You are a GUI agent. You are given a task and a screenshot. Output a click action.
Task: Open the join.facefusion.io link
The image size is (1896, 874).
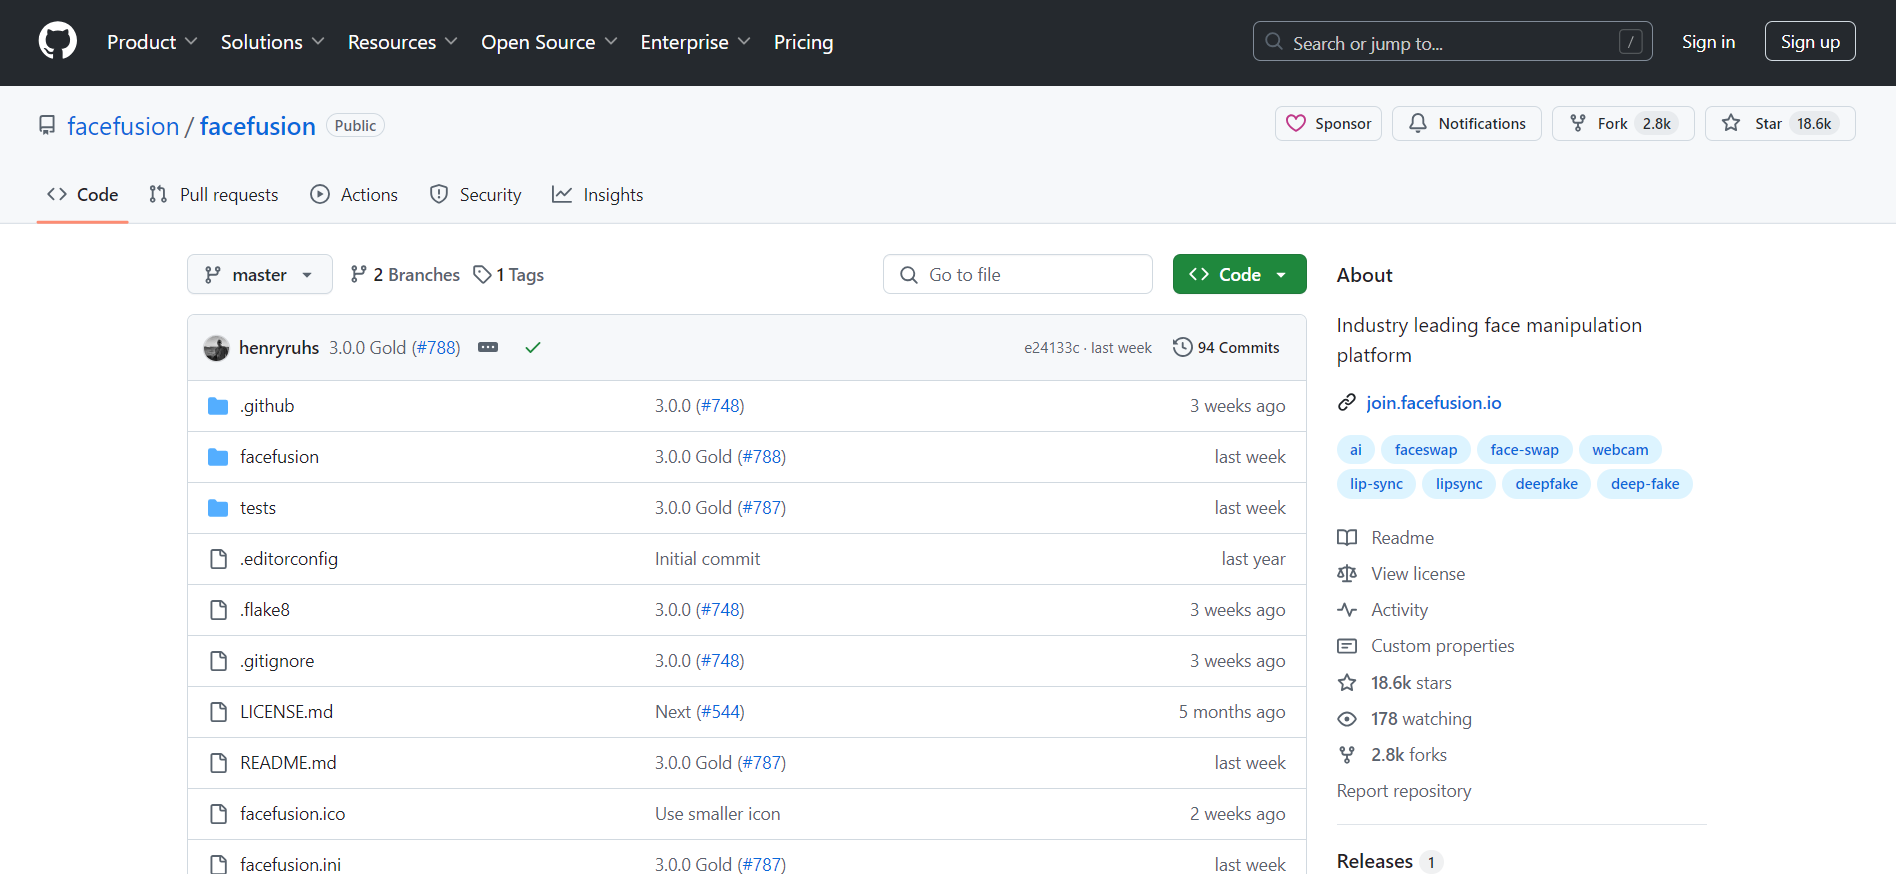pos(1433,402)
